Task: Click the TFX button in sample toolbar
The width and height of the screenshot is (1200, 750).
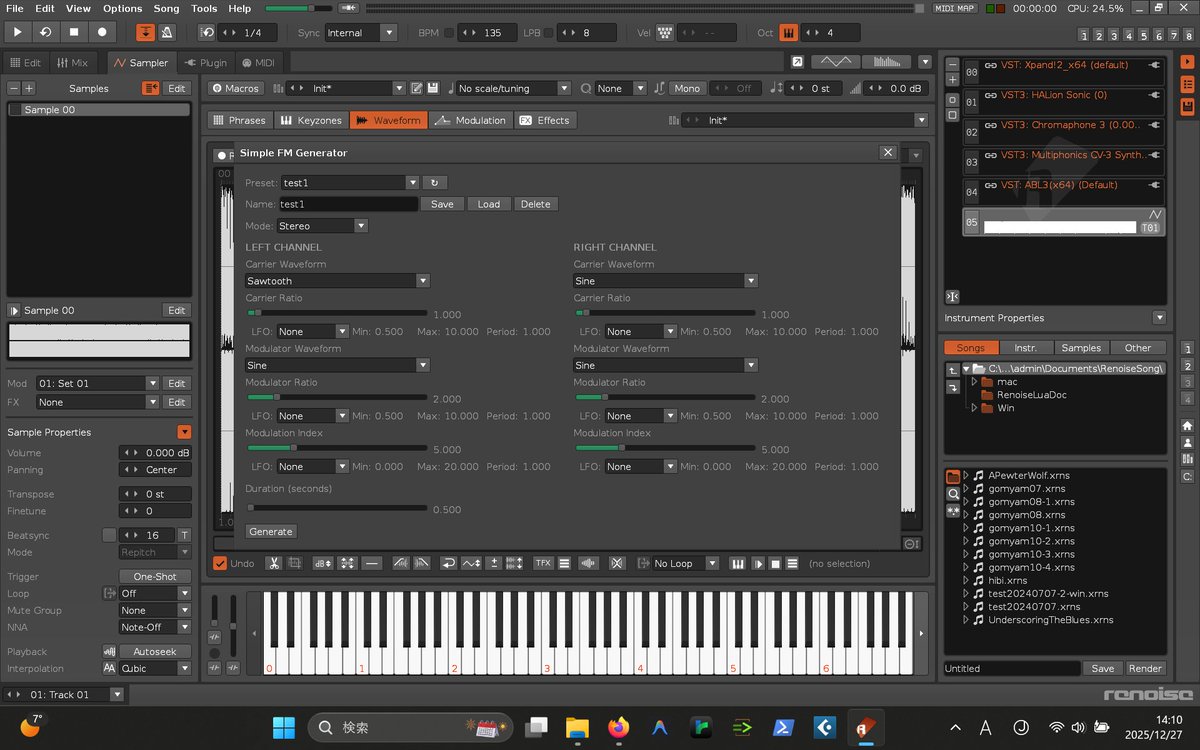Action: pyautogui.click(x=543, y=563)
